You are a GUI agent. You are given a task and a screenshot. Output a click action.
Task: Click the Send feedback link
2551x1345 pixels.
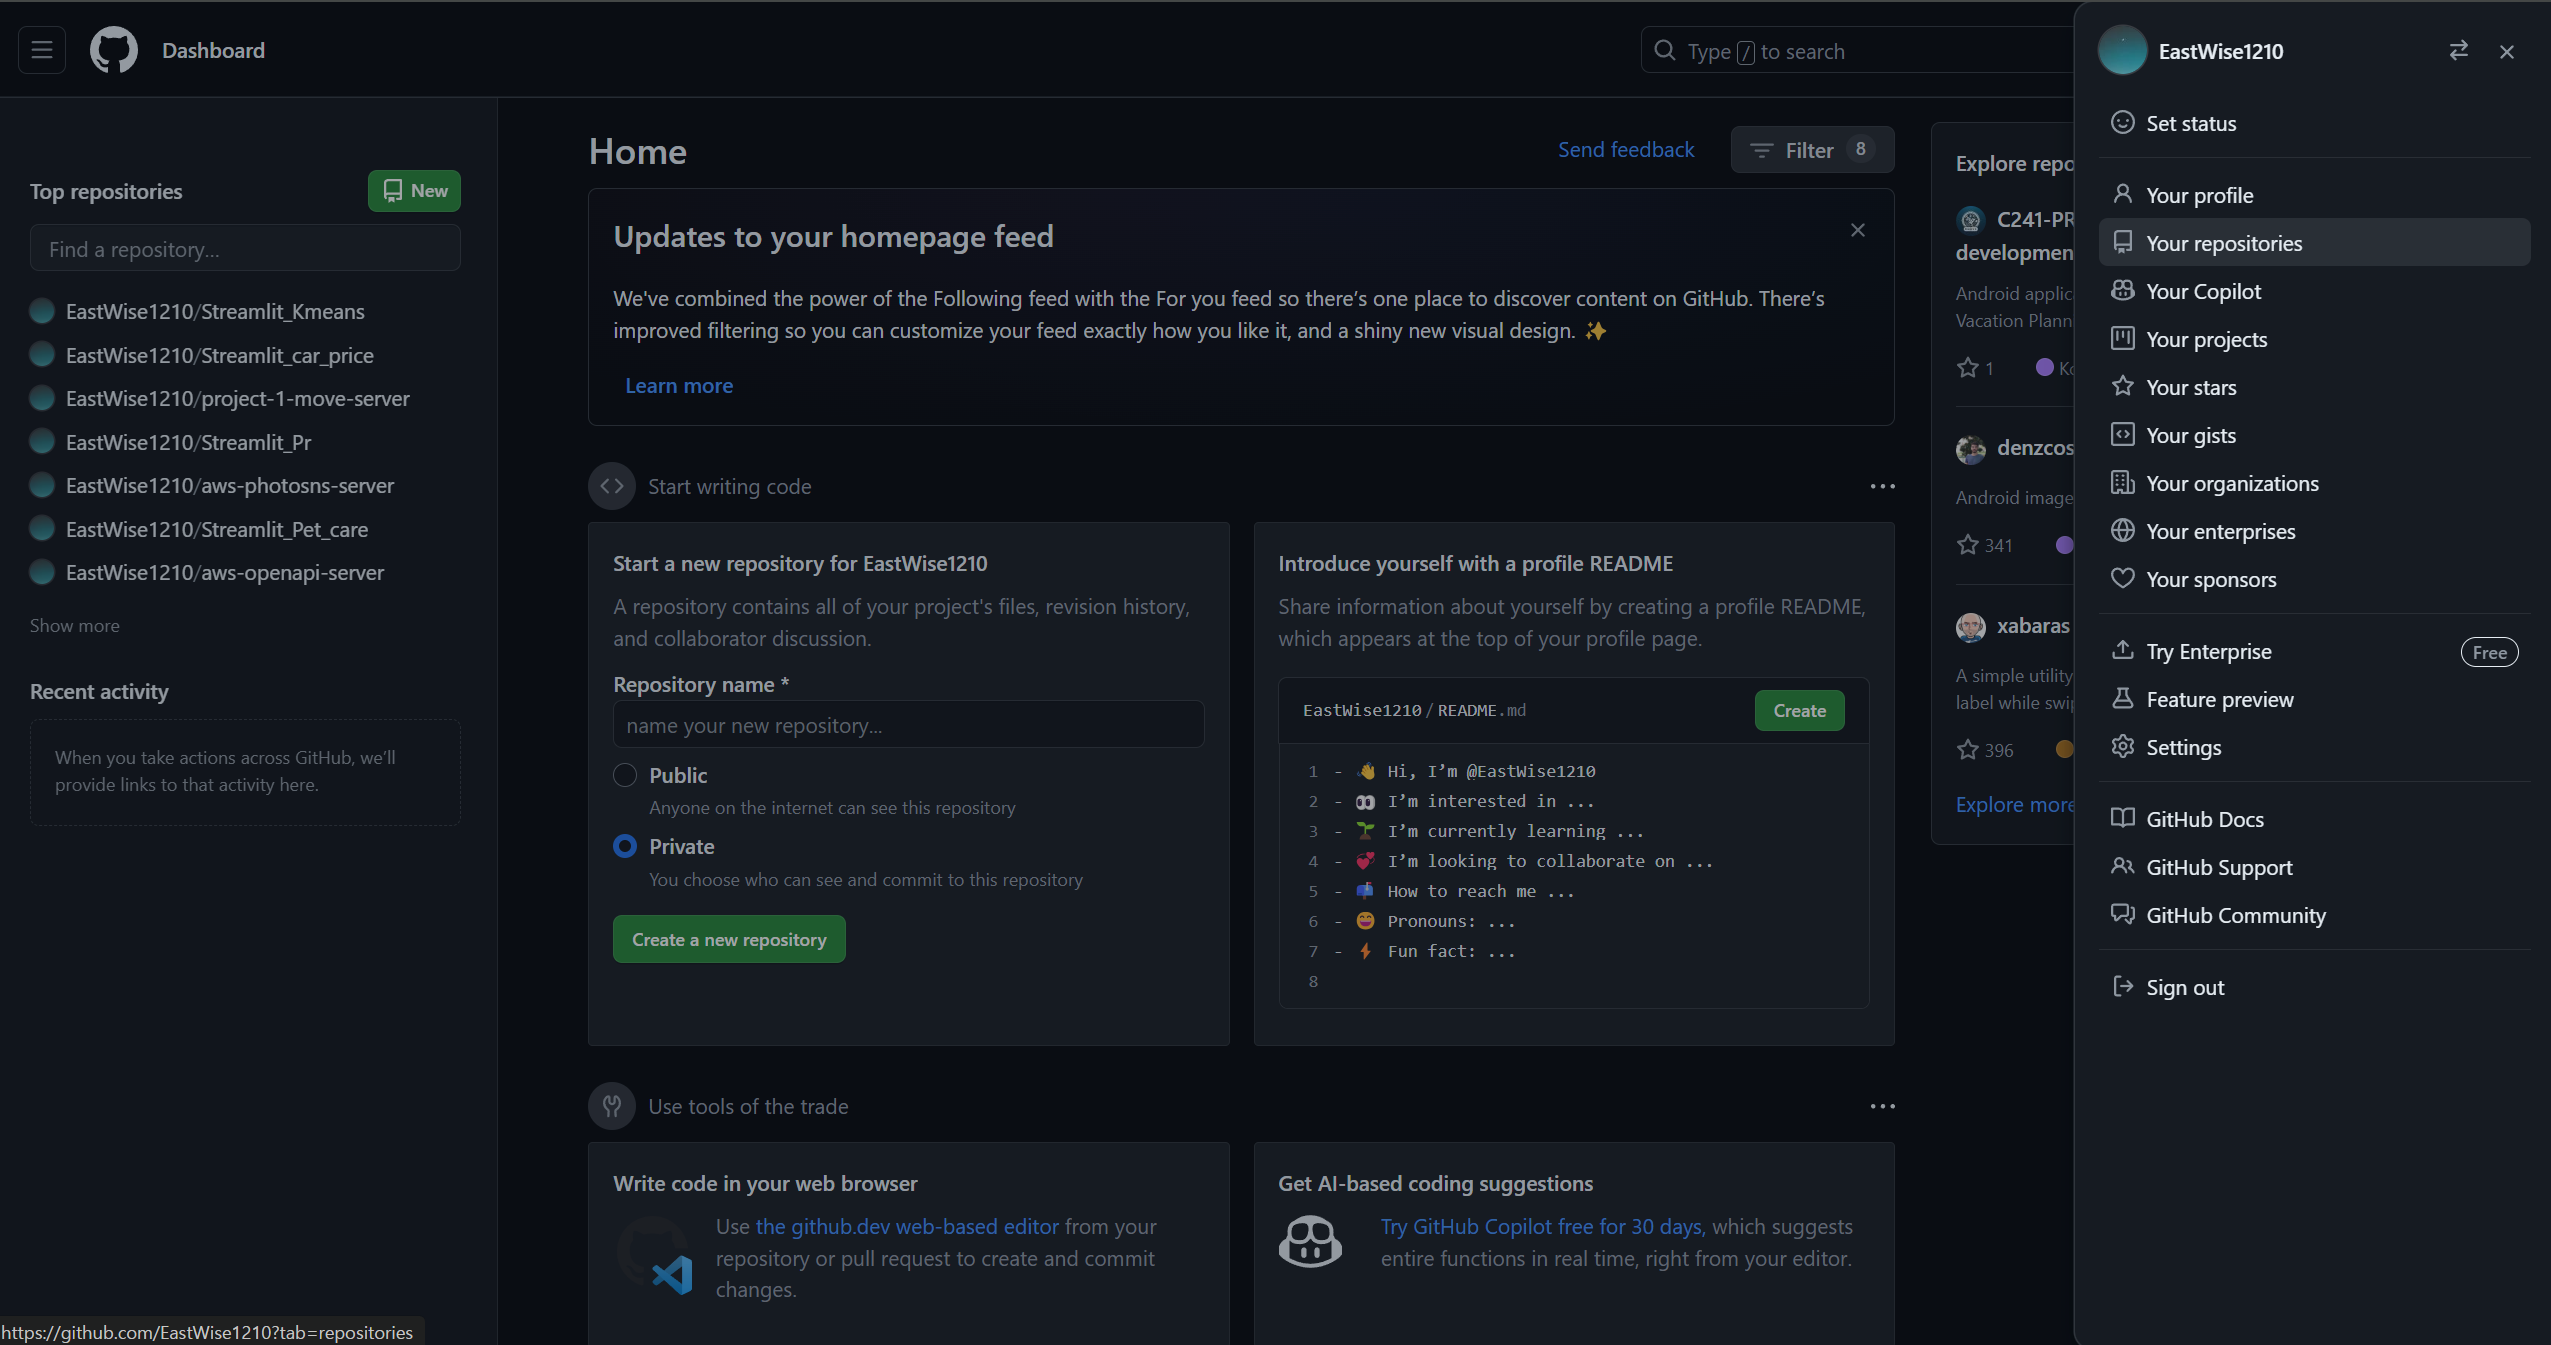pos(1626,149)
